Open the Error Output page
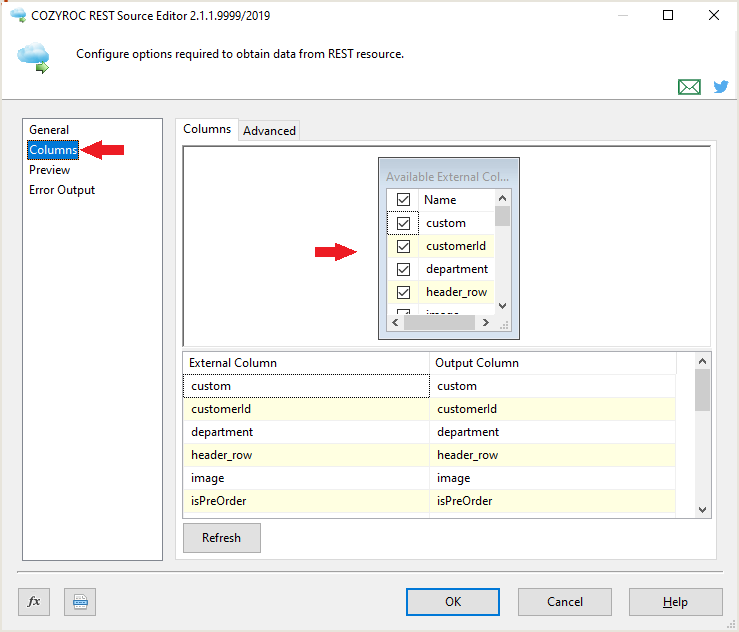 62,190
